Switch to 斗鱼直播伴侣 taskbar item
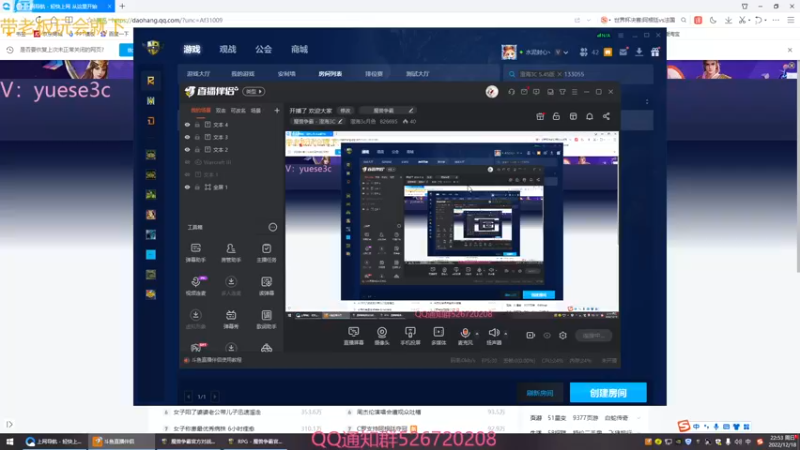The image size is (800, 450). click(x=119, y=441)
